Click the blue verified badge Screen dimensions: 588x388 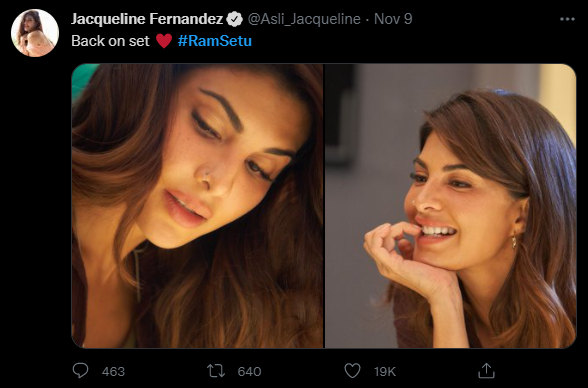click(235, 19)
